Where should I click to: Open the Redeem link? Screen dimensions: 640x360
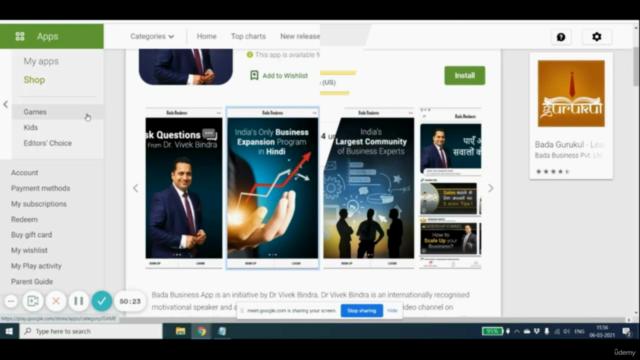[x=24, y=219]
